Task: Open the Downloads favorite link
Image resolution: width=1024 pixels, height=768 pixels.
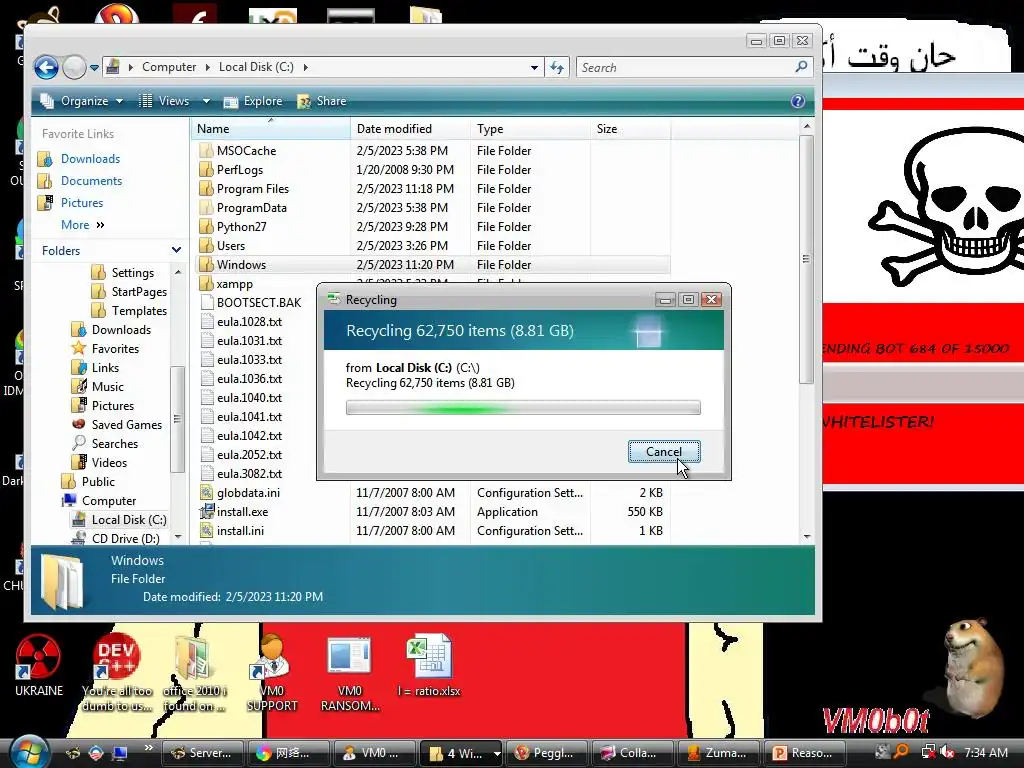Action: click(90, 159)
